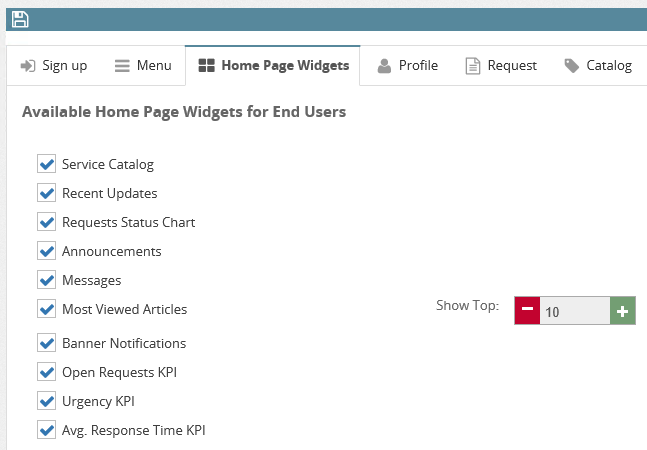Viewport: 647px width, 450px height.
Task: Disable Avg. Response Time KPI widget
Action: (x=46, y=430)
